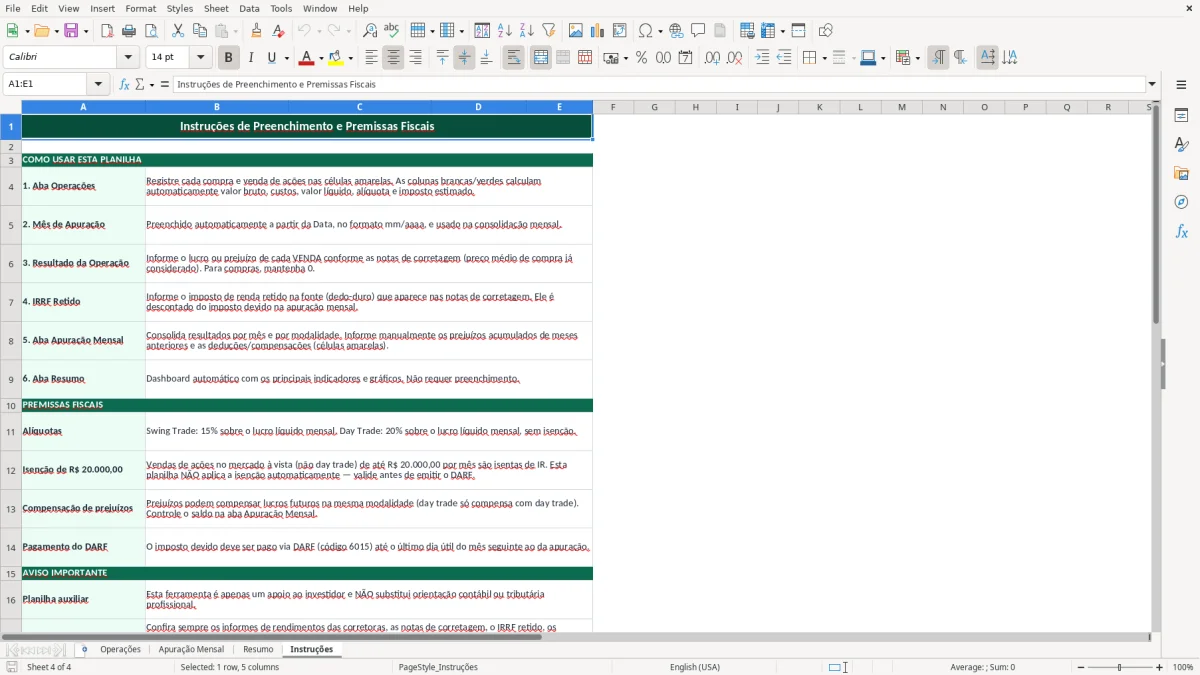Format the cell as date

(685, 58)
